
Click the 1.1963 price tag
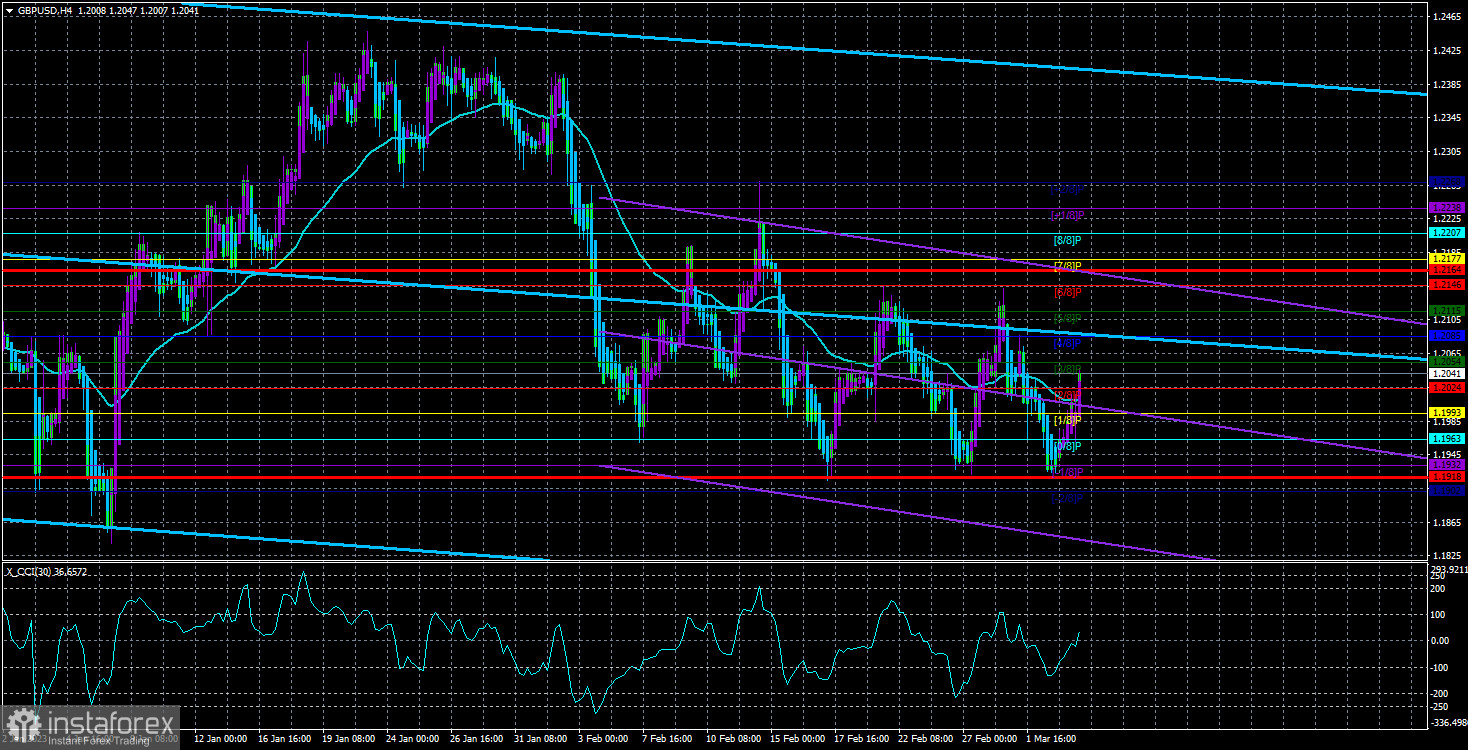pos(1447,438)
